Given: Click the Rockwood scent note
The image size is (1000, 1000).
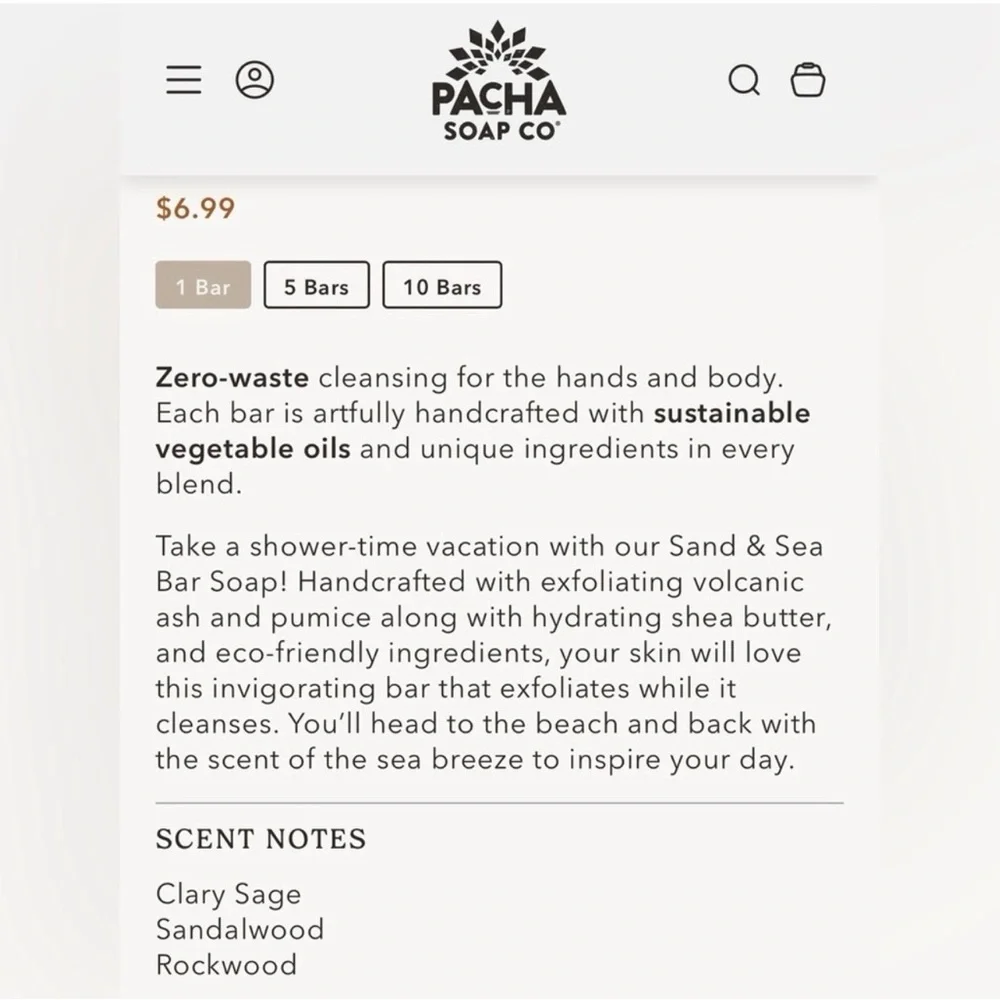Looking at the screenshot, I should click(x=226, y=965).
